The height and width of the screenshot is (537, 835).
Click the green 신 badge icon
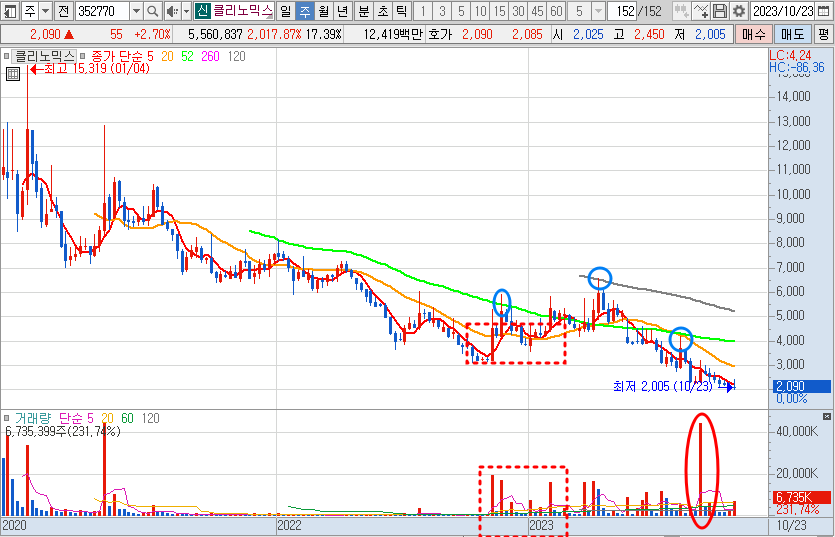click(x=202, y=11)
